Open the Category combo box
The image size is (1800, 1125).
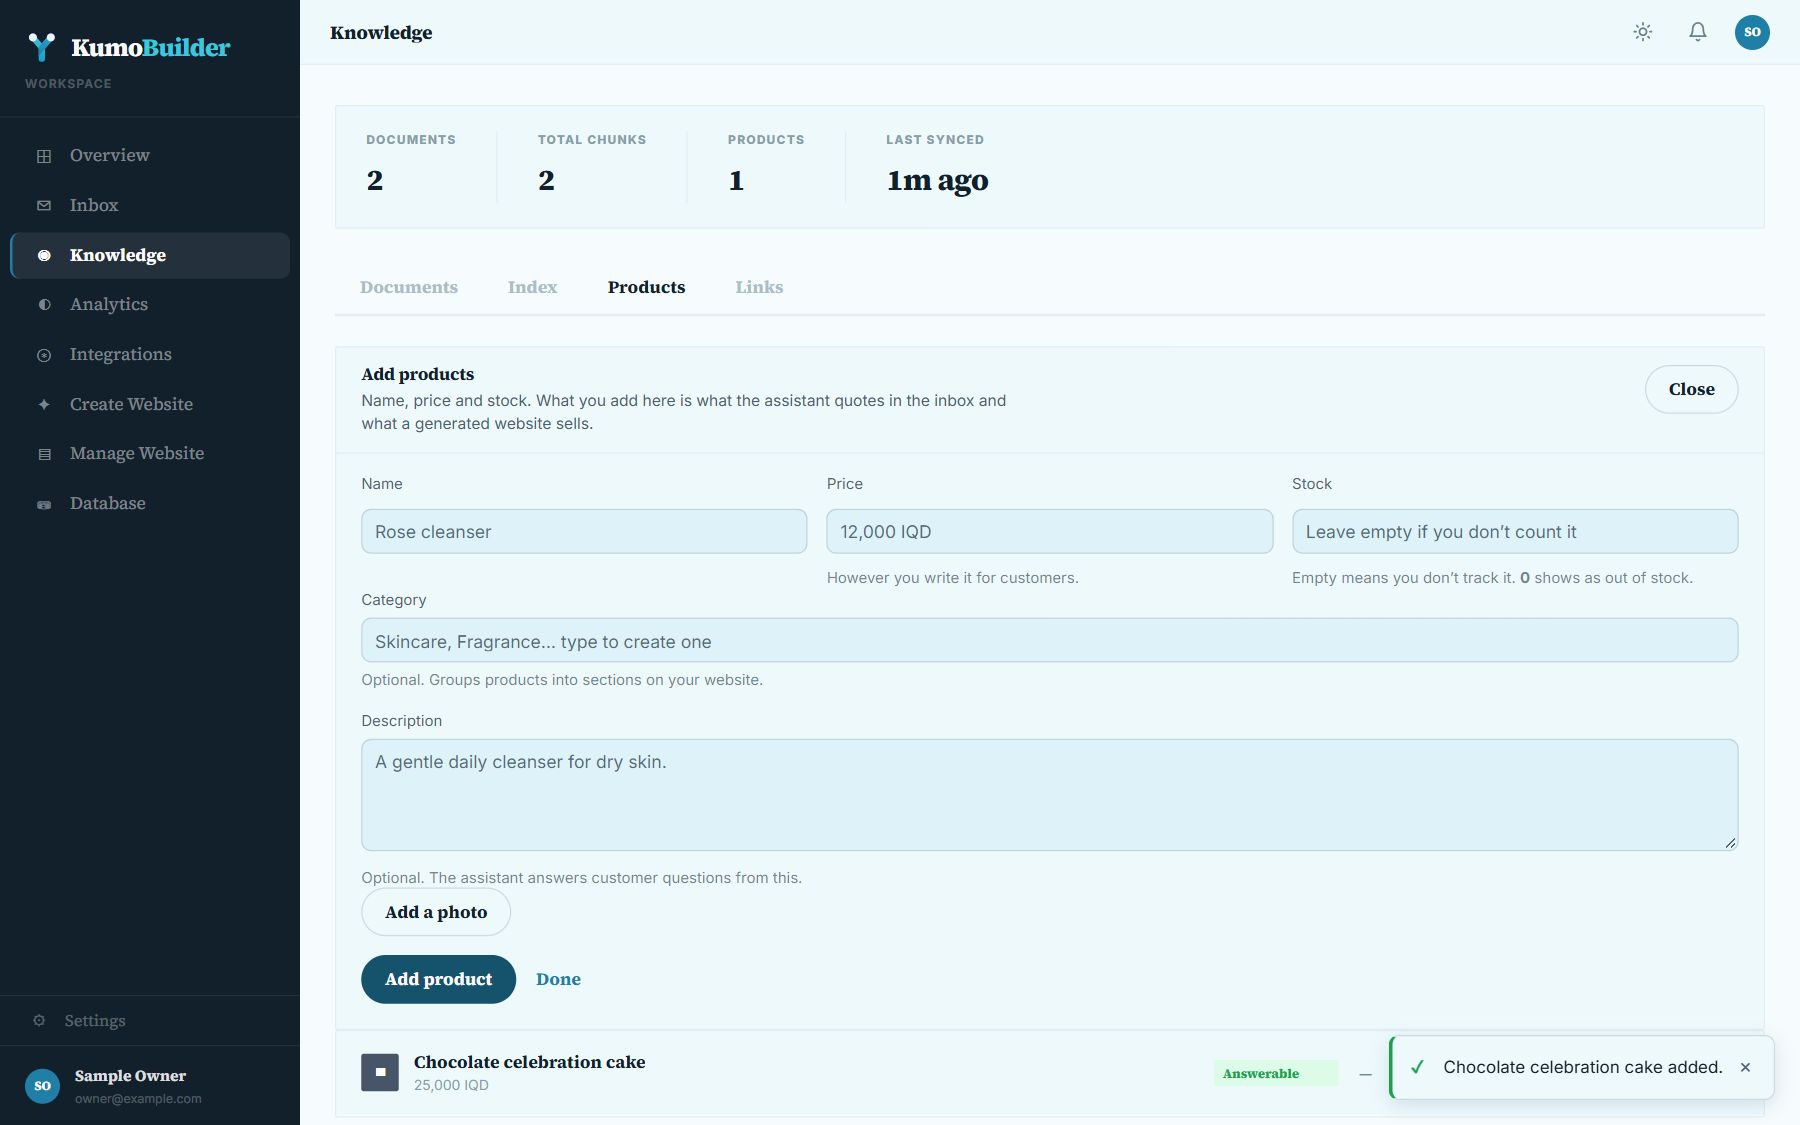1049,640
